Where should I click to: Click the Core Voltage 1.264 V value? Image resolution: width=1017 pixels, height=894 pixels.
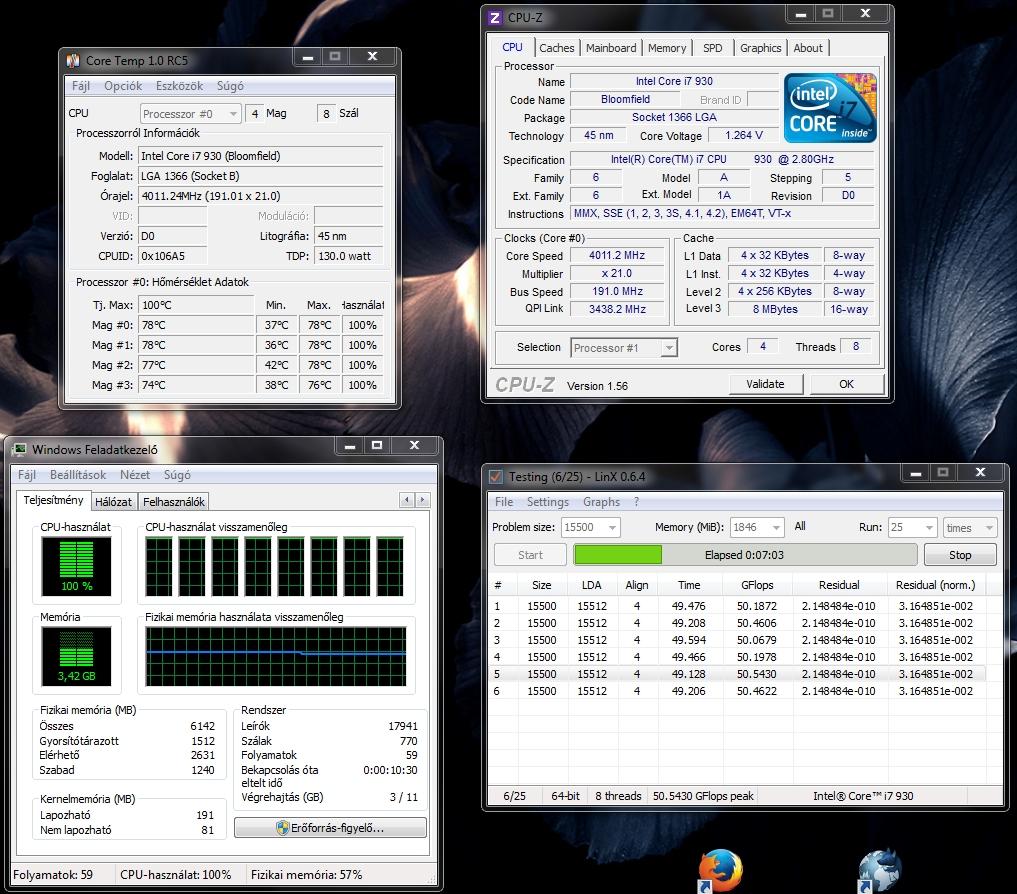[743, 136]
